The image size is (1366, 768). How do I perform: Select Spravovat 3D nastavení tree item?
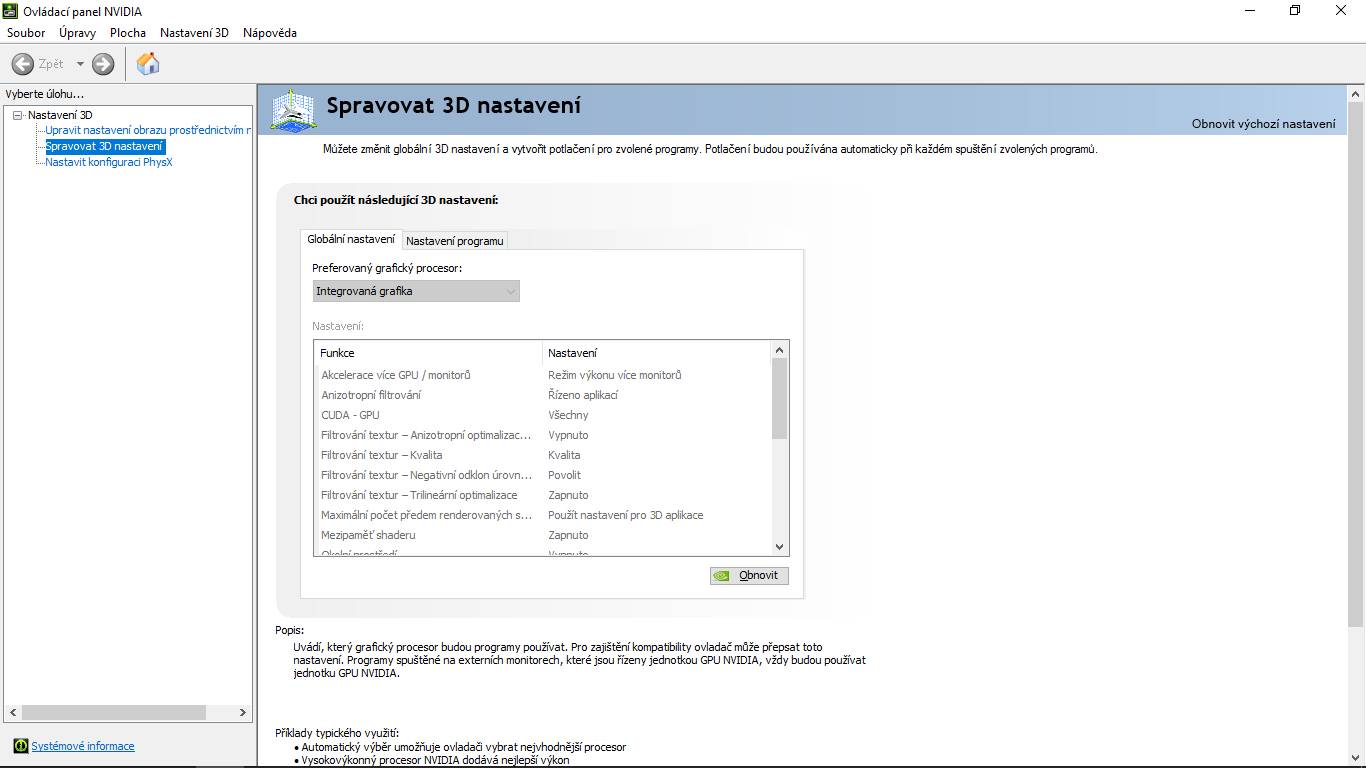coord(104,146)
